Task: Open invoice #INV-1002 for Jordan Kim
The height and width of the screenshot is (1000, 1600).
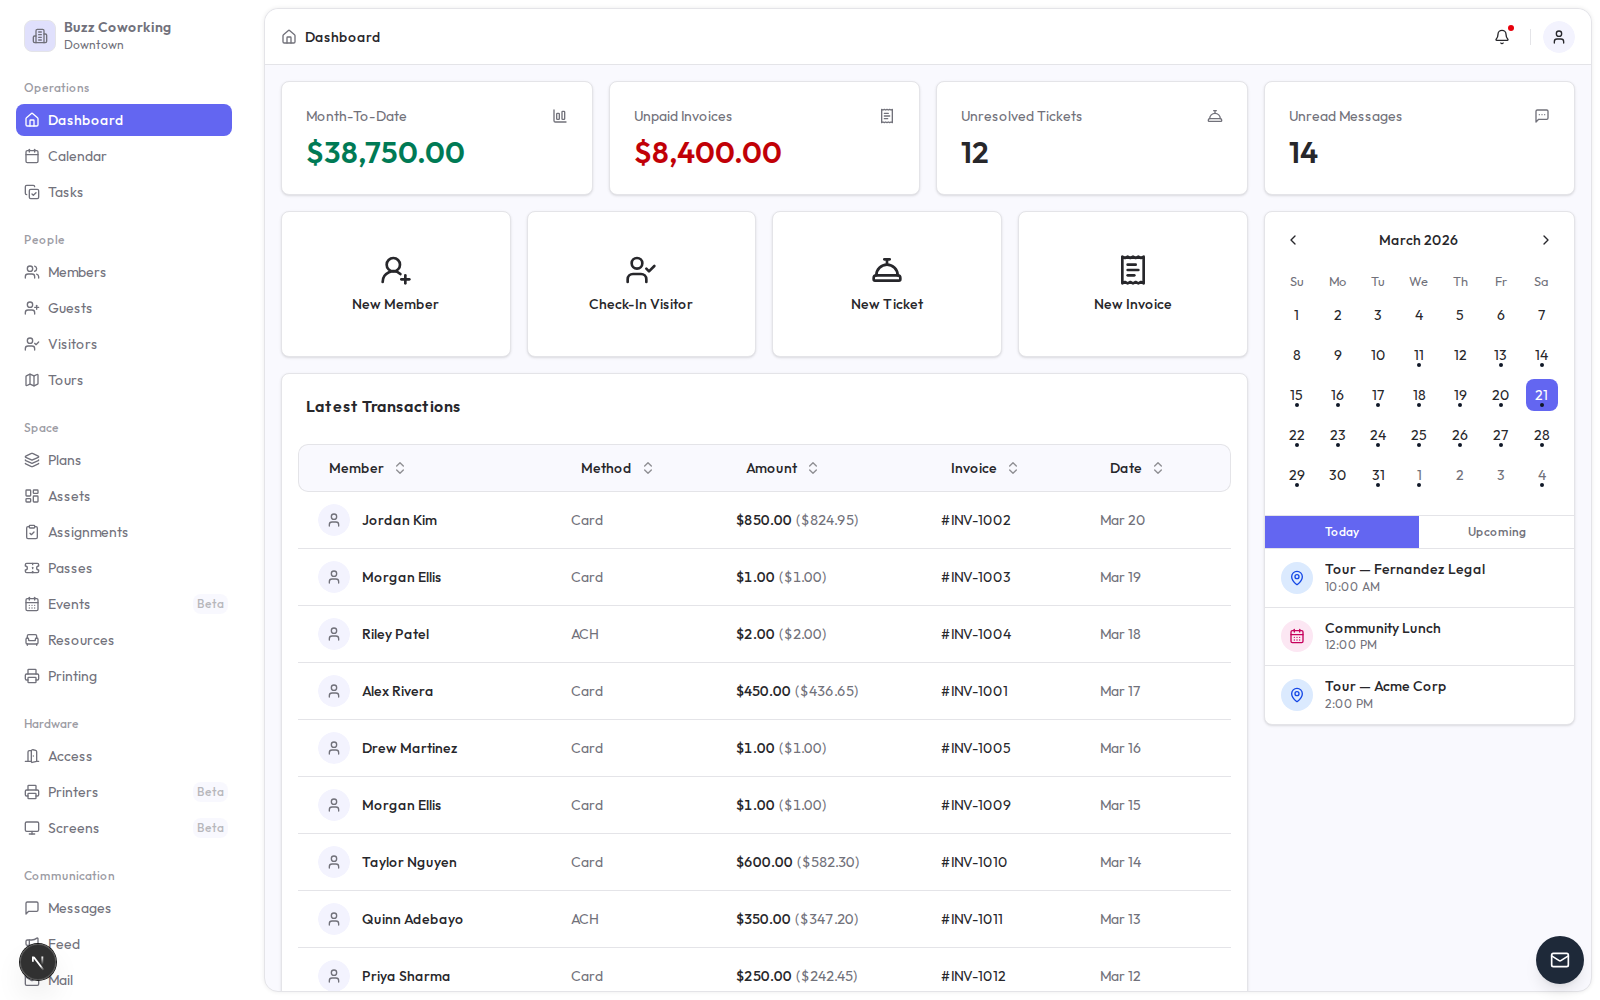Action: [x=975, y=520]
